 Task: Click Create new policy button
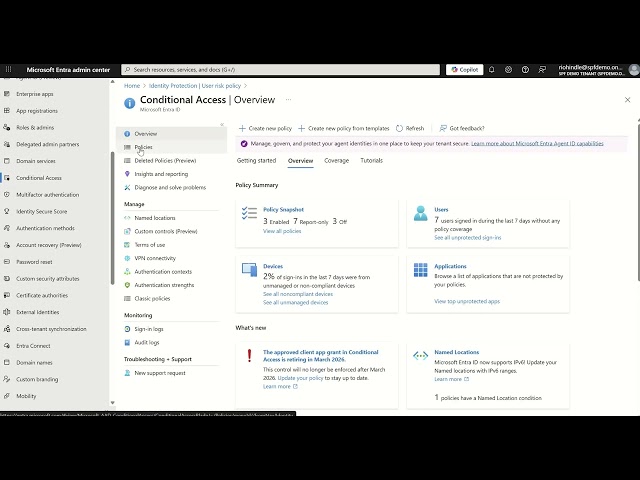[x=265, y=128]
